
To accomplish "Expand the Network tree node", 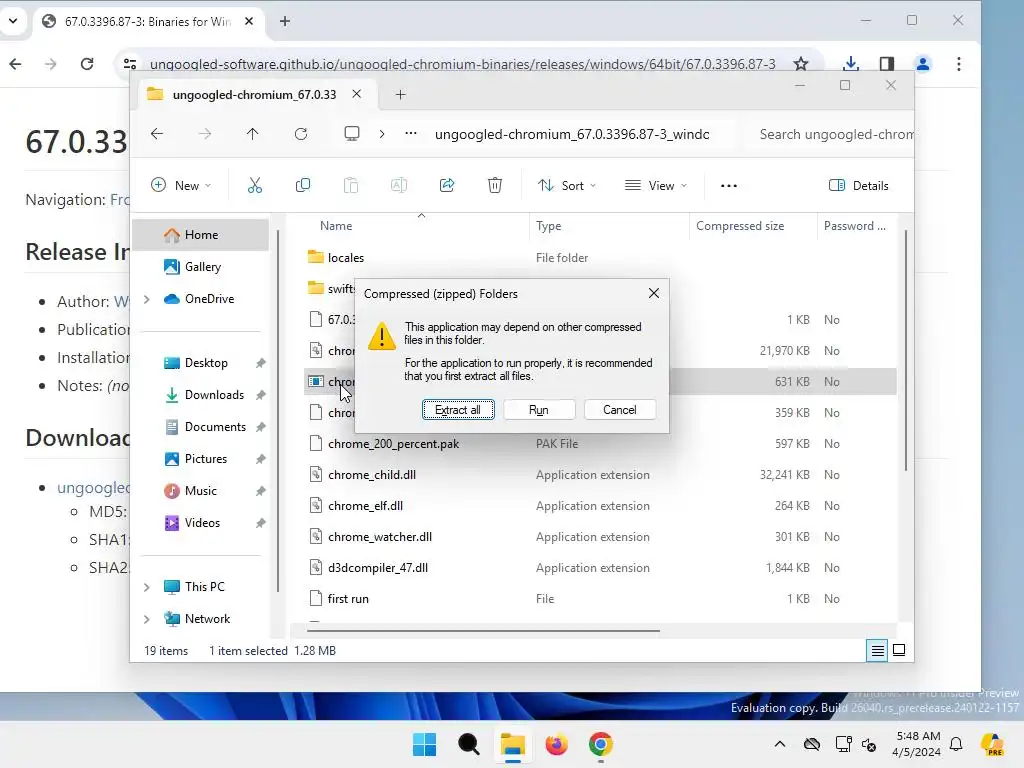I will 147,619.
